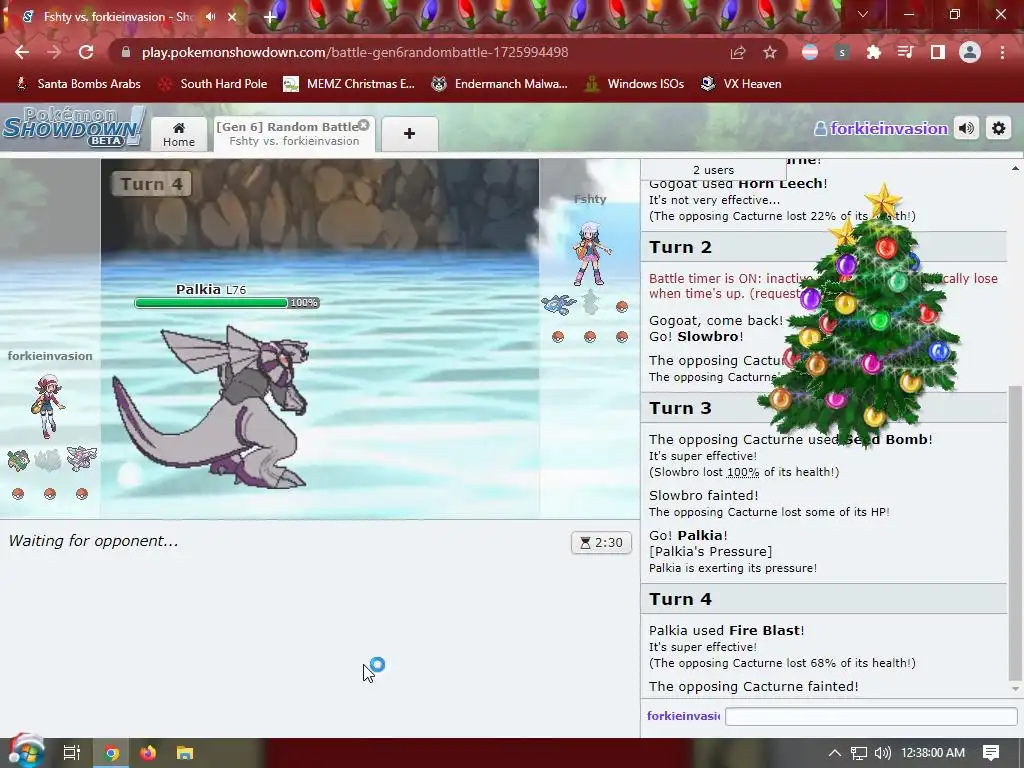Open Chrome tab search chevron
This screenshot has width=1024, height=768.
[863, 14]
